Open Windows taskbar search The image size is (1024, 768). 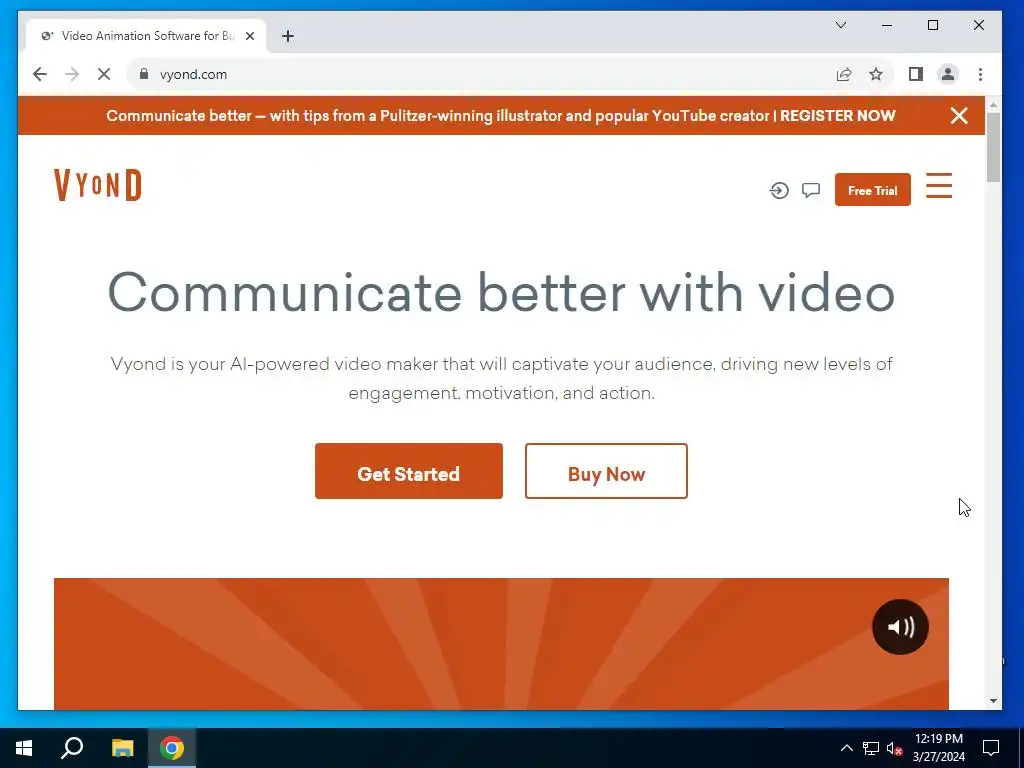click(72, 748)
